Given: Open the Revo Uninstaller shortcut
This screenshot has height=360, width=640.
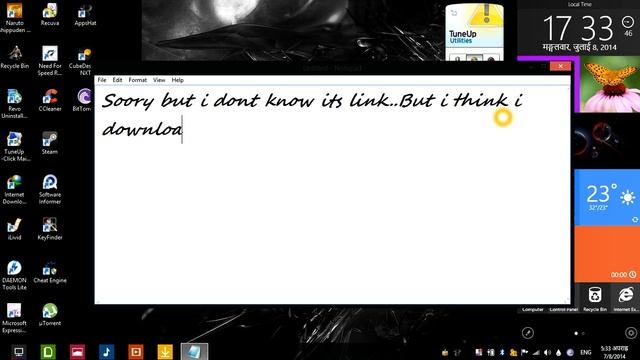Looking at the screenshot, I should [x=14, y=104].
